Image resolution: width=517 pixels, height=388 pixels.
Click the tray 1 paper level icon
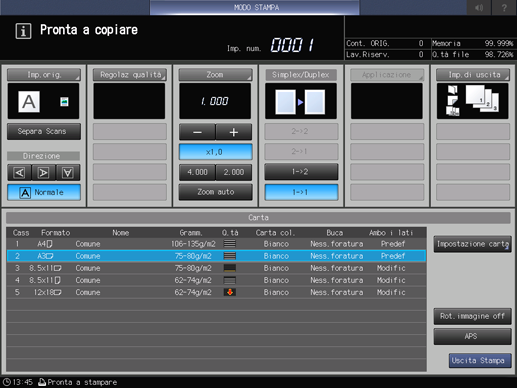[x=230, y=244]
